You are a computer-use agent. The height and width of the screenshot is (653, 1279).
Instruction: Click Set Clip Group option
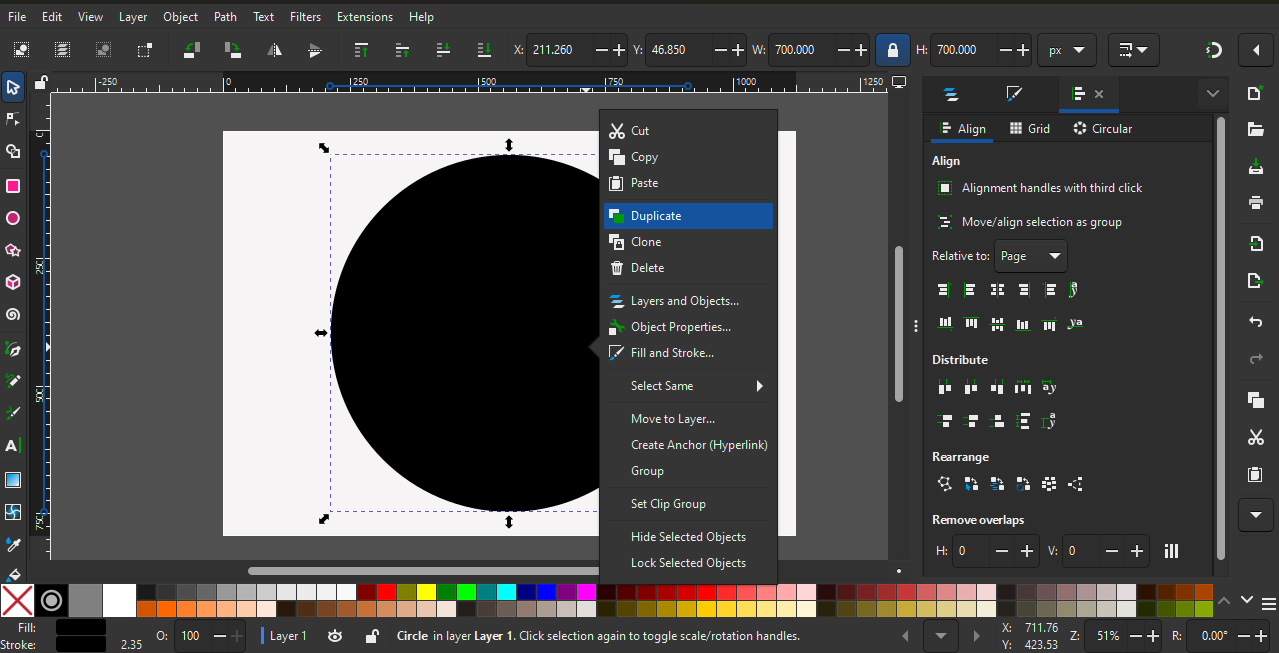(668, 504)
